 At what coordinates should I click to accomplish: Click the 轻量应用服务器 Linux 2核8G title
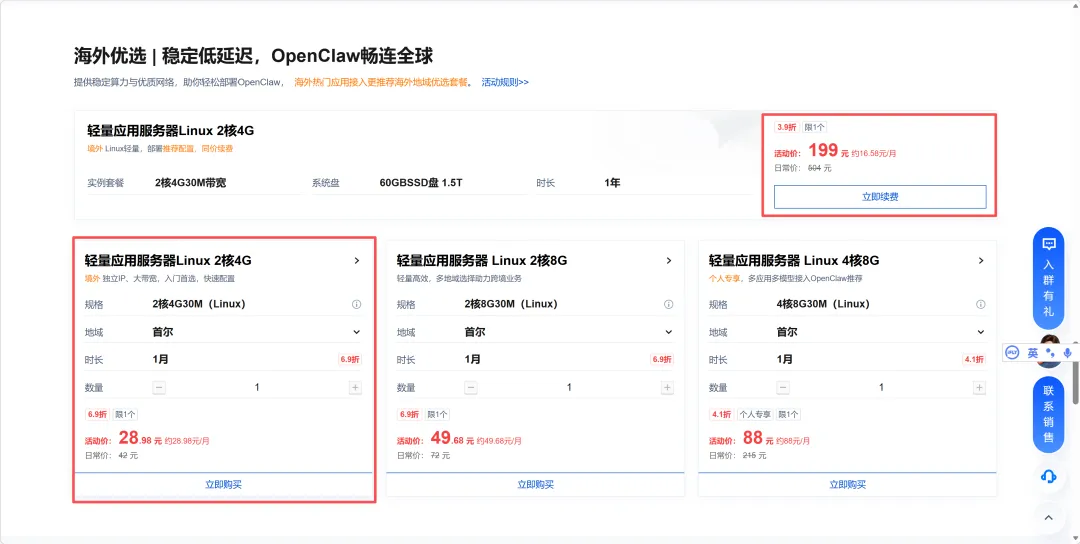[x=482, y=261]
